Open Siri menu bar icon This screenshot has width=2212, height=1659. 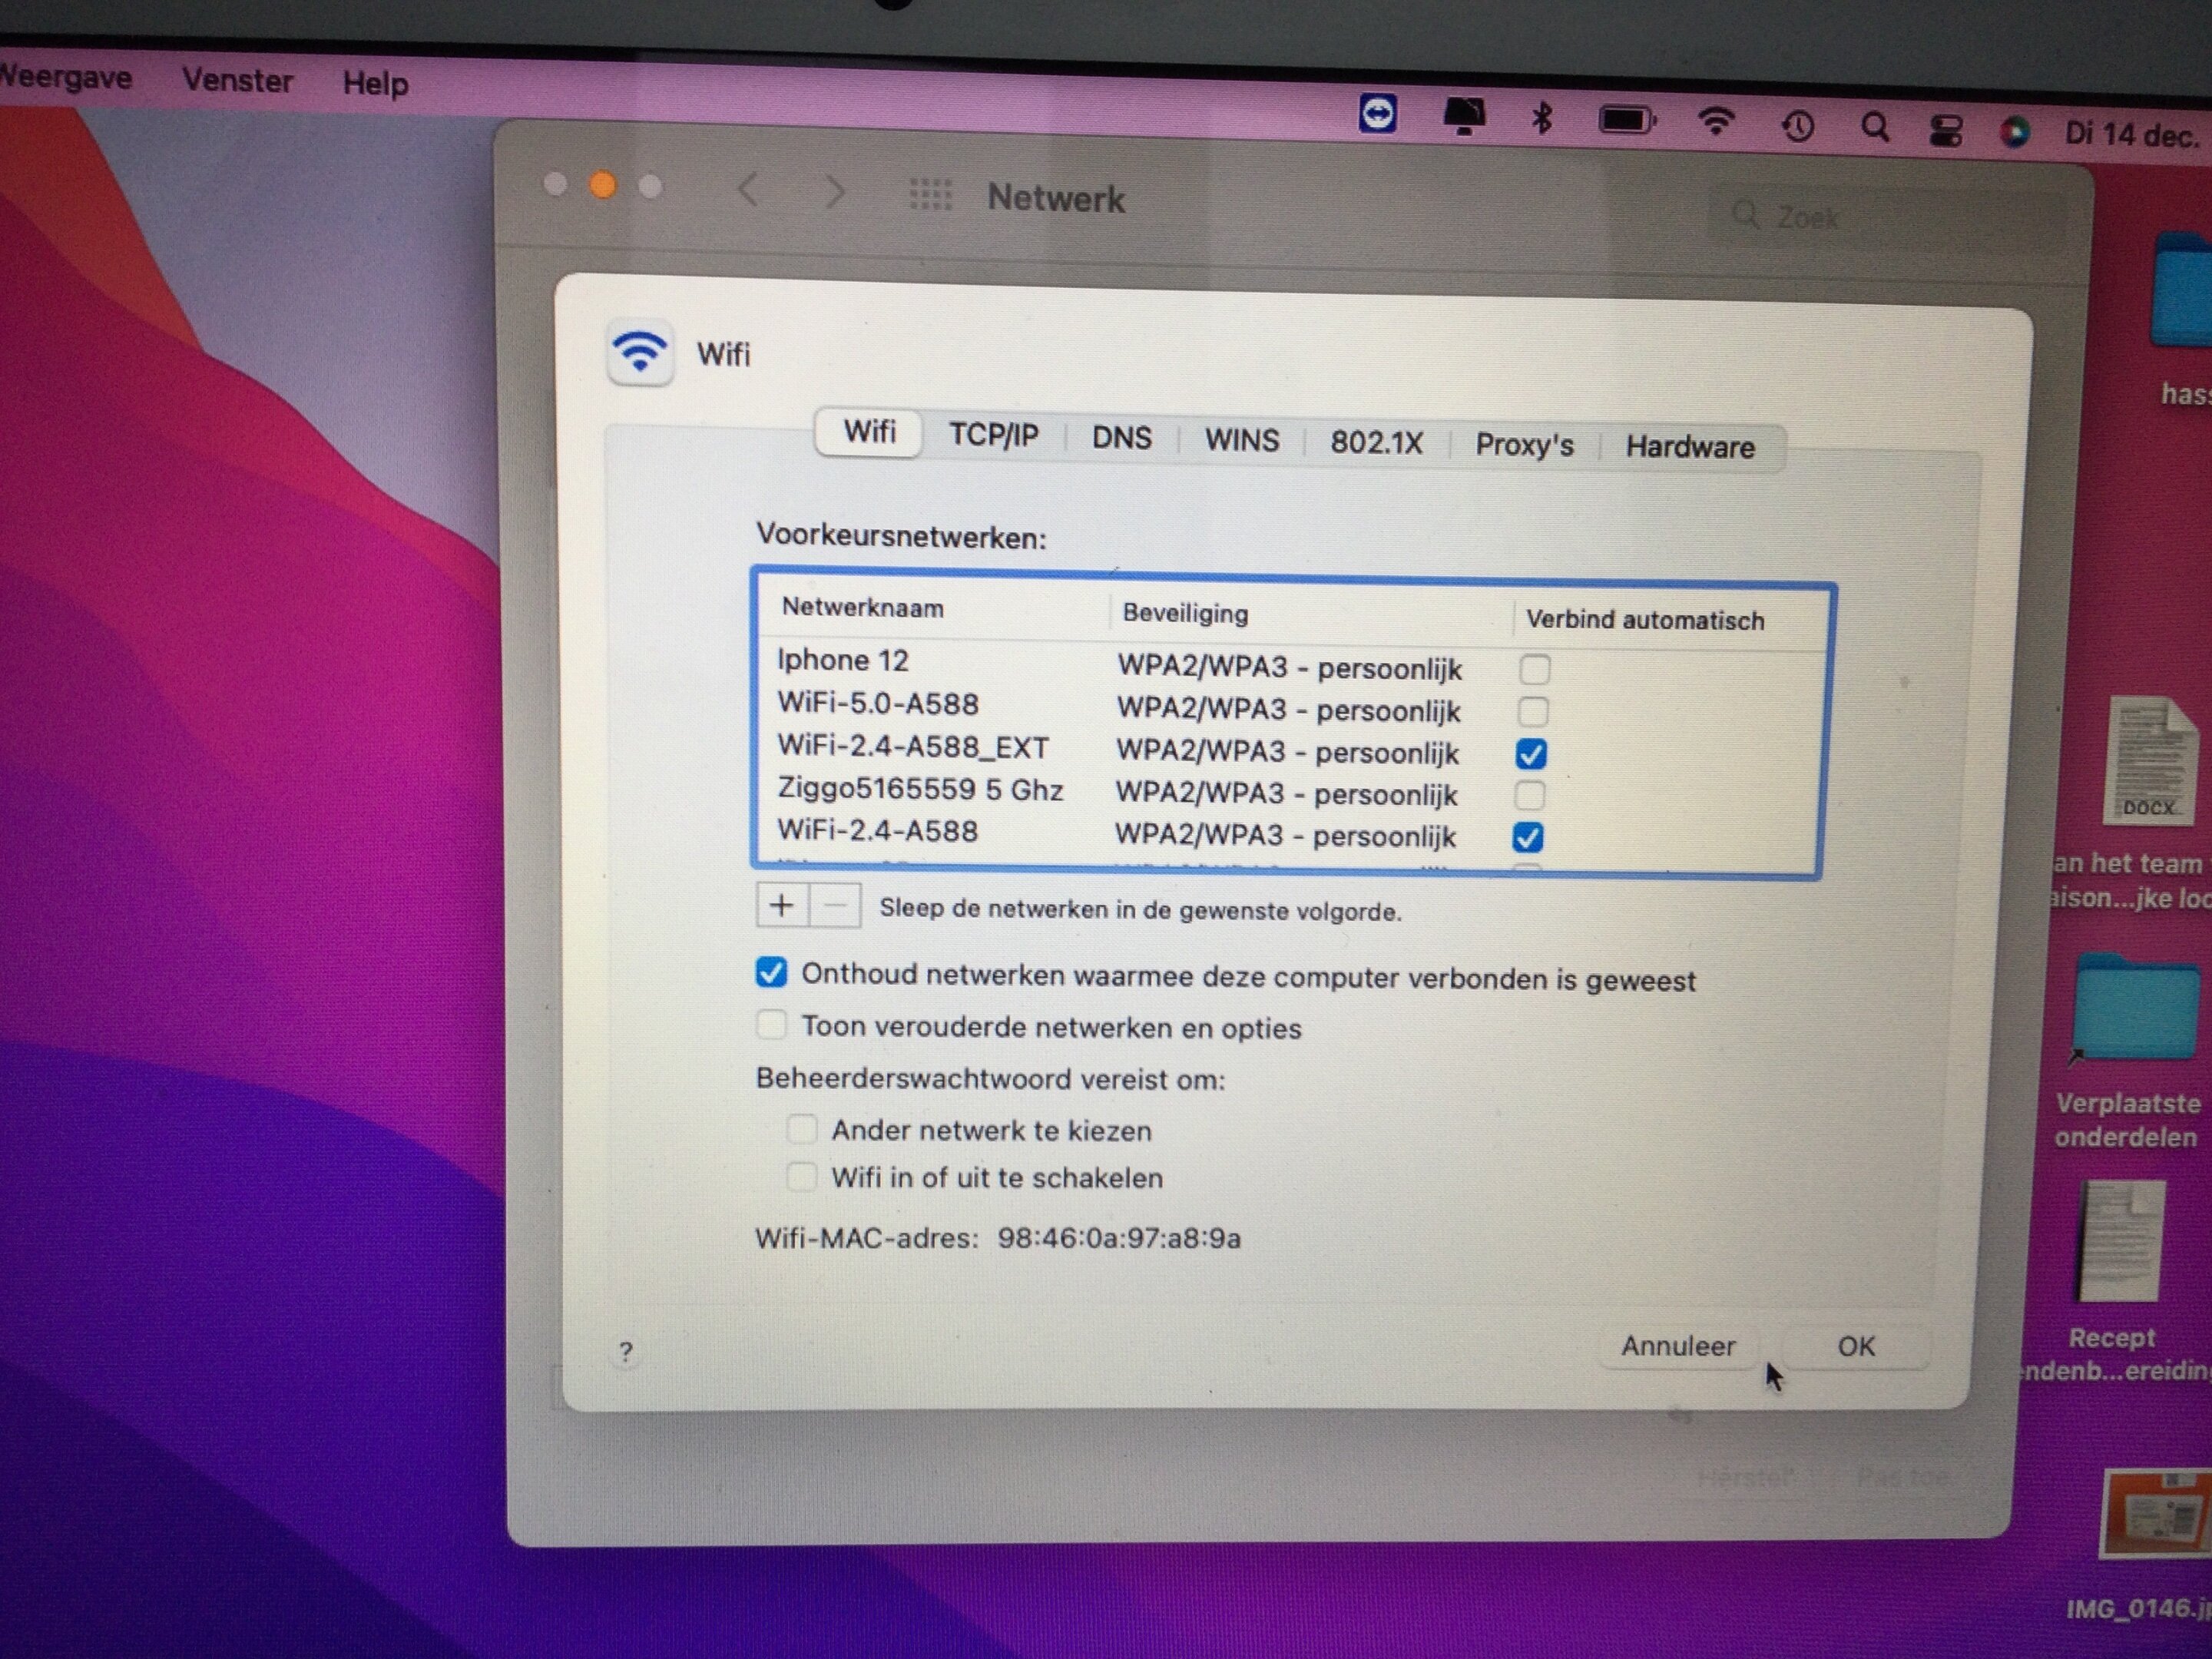2014,132
